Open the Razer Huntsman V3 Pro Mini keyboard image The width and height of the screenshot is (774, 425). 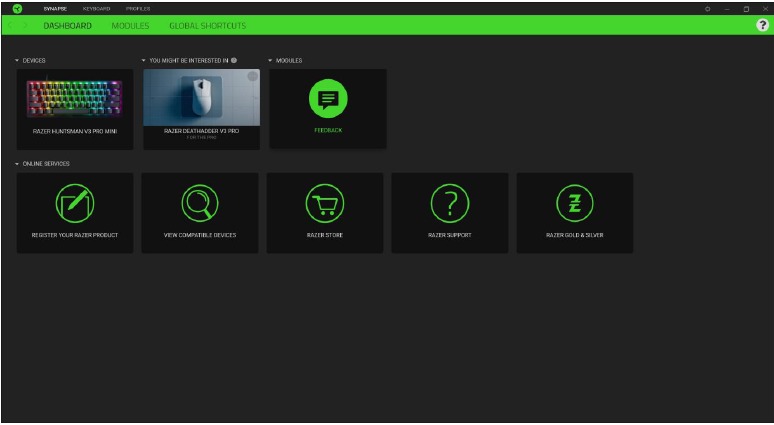tap(75, 99)
